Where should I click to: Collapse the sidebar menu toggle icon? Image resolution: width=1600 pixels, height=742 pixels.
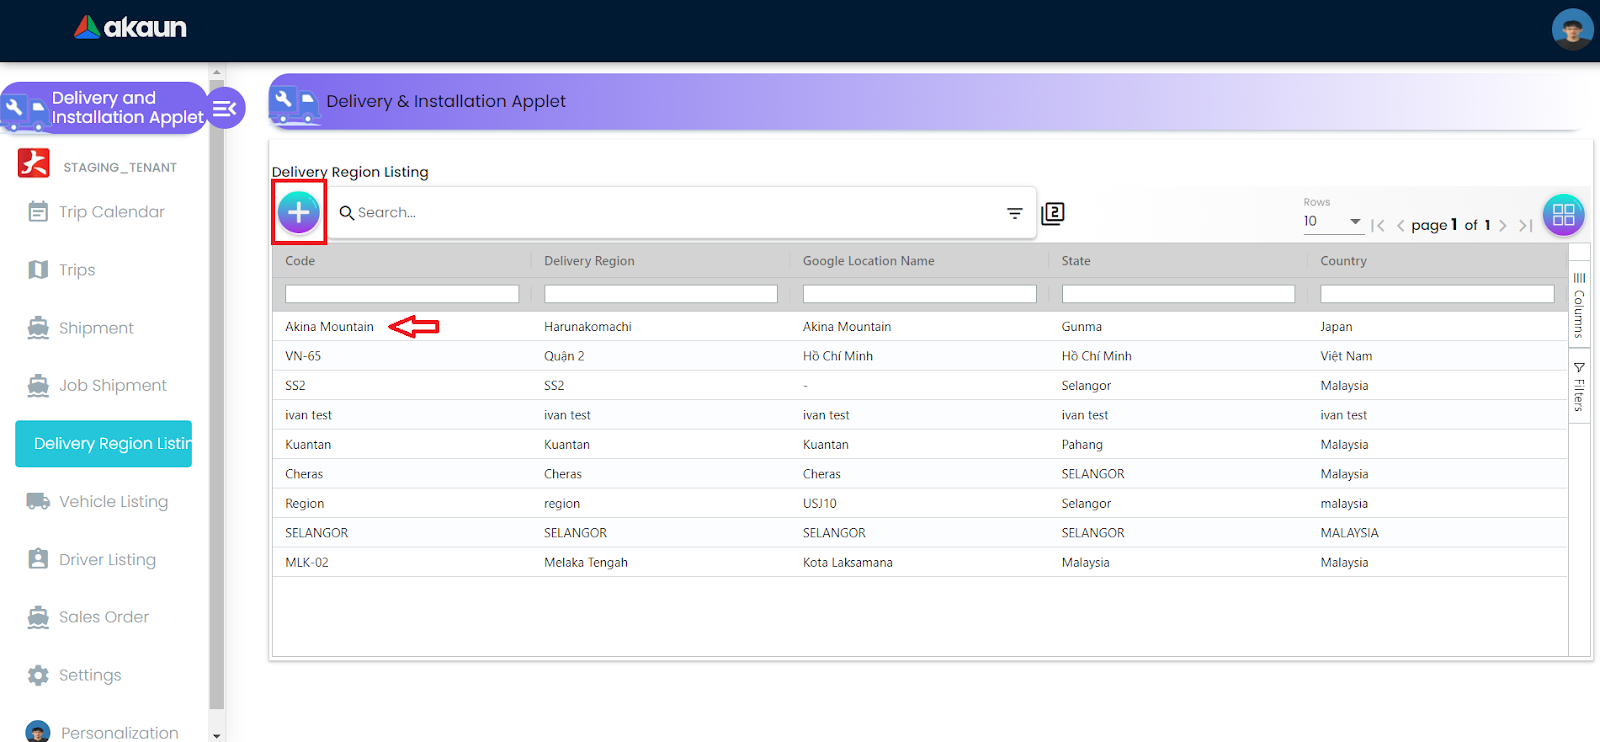(225, 108)
